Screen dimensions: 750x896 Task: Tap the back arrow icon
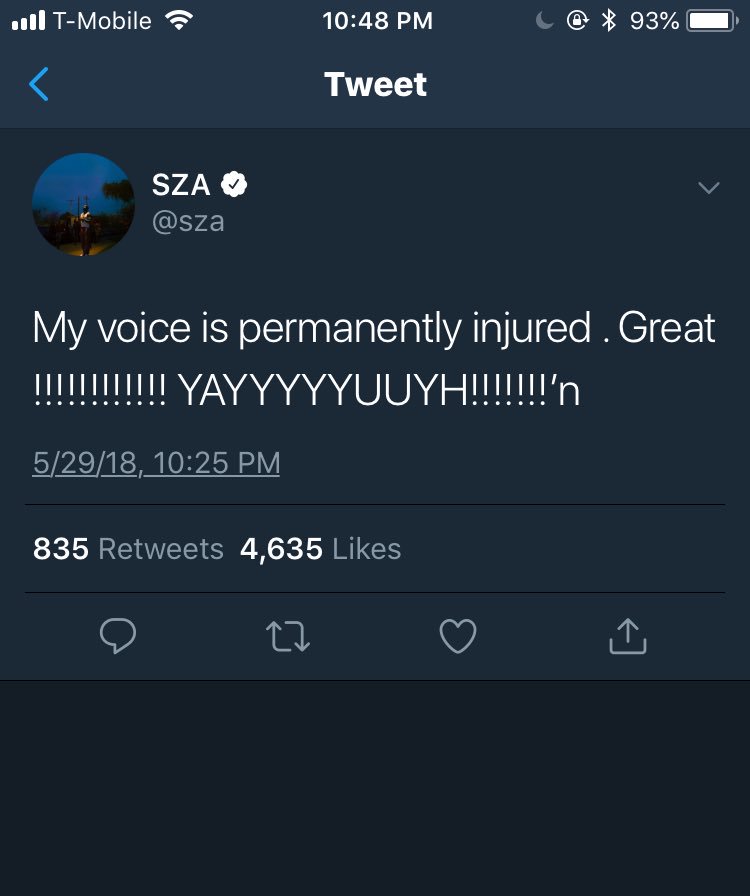pos(39,84)
